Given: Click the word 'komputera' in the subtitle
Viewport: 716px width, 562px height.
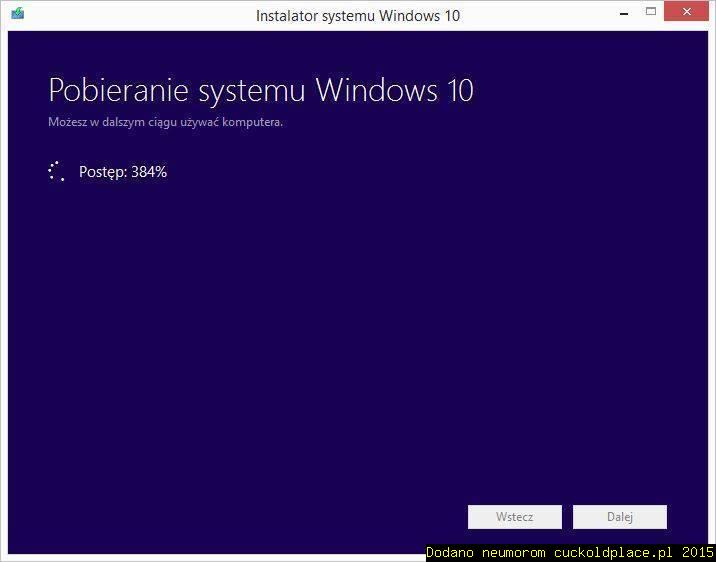Looking at the screenshot, I should click(254, 122).
